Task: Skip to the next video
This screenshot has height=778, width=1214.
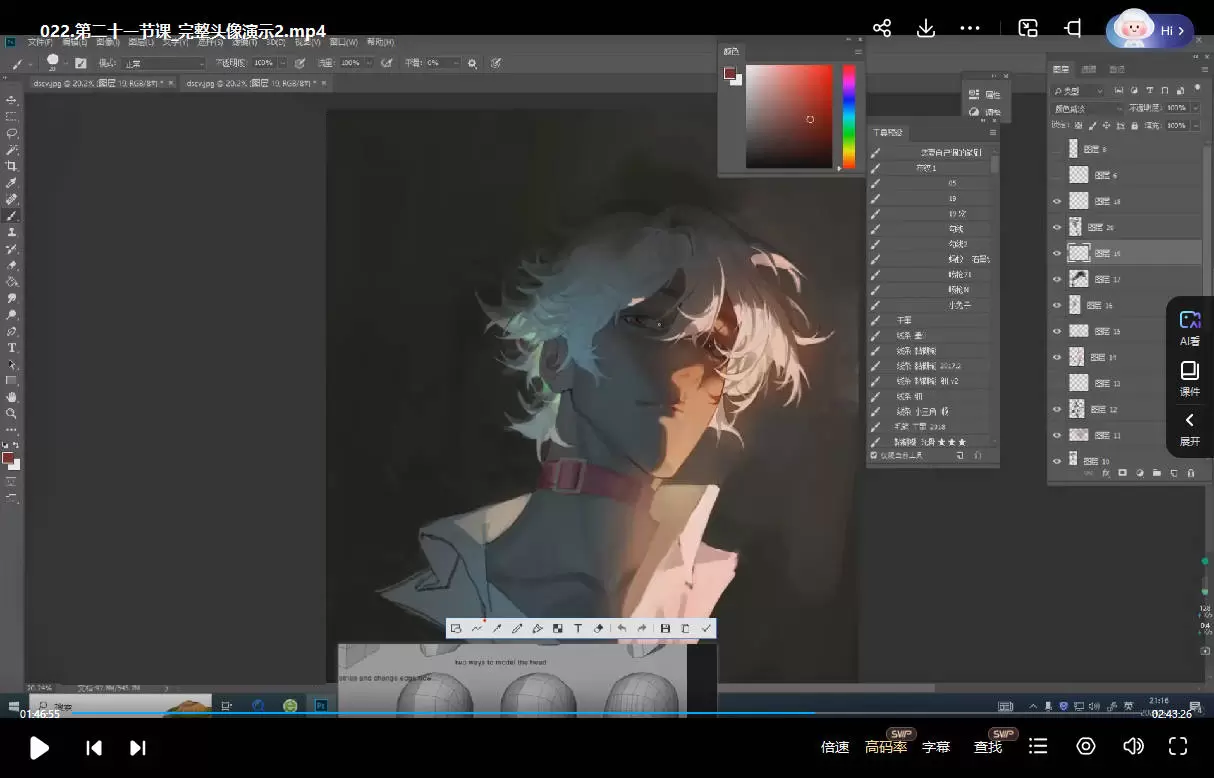Action: (138, 747)
